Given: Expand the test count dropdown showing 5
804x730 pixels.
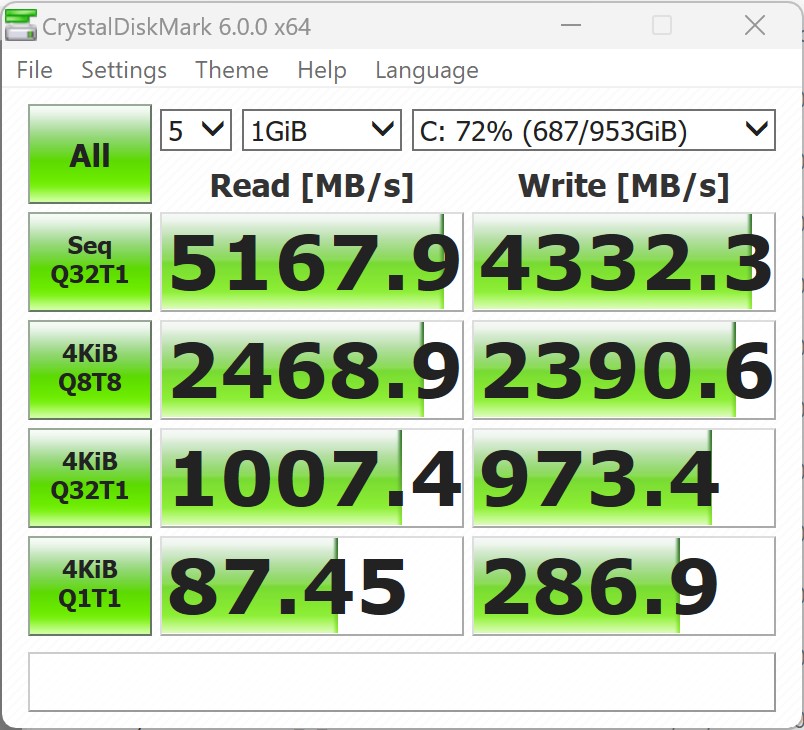Looking at the screenshot, I should pyautogui.click(x=196, y=130).
